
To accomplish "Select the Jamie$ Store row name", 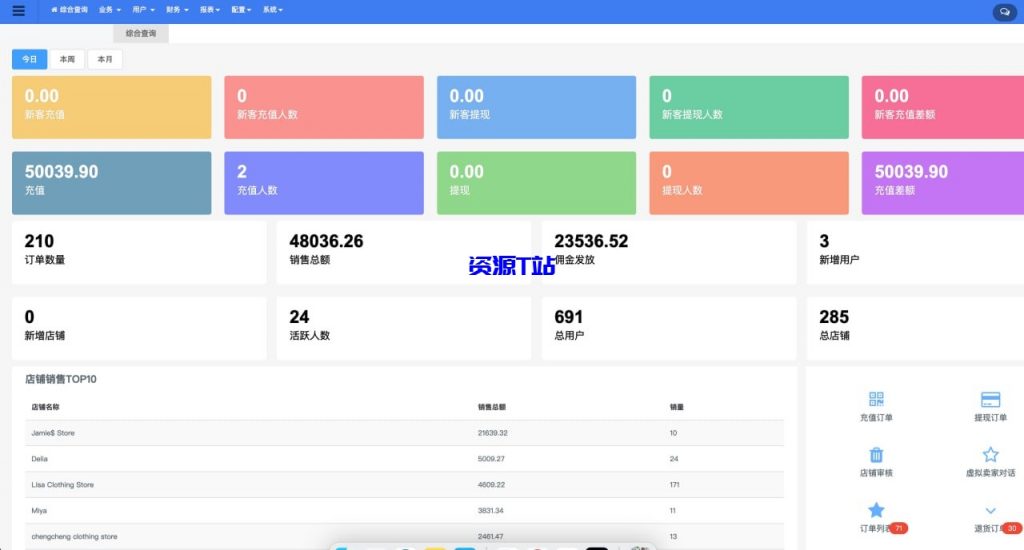I will 53,433.
